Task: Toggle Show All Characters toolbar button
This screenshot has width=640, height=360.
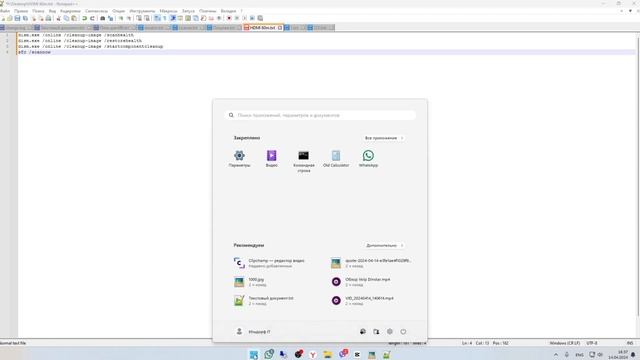Action: pos(165,18)
